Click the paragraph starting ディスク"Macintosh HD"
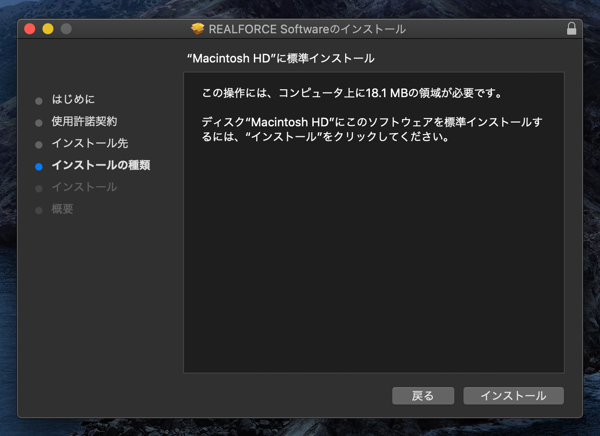 (372, 129)
